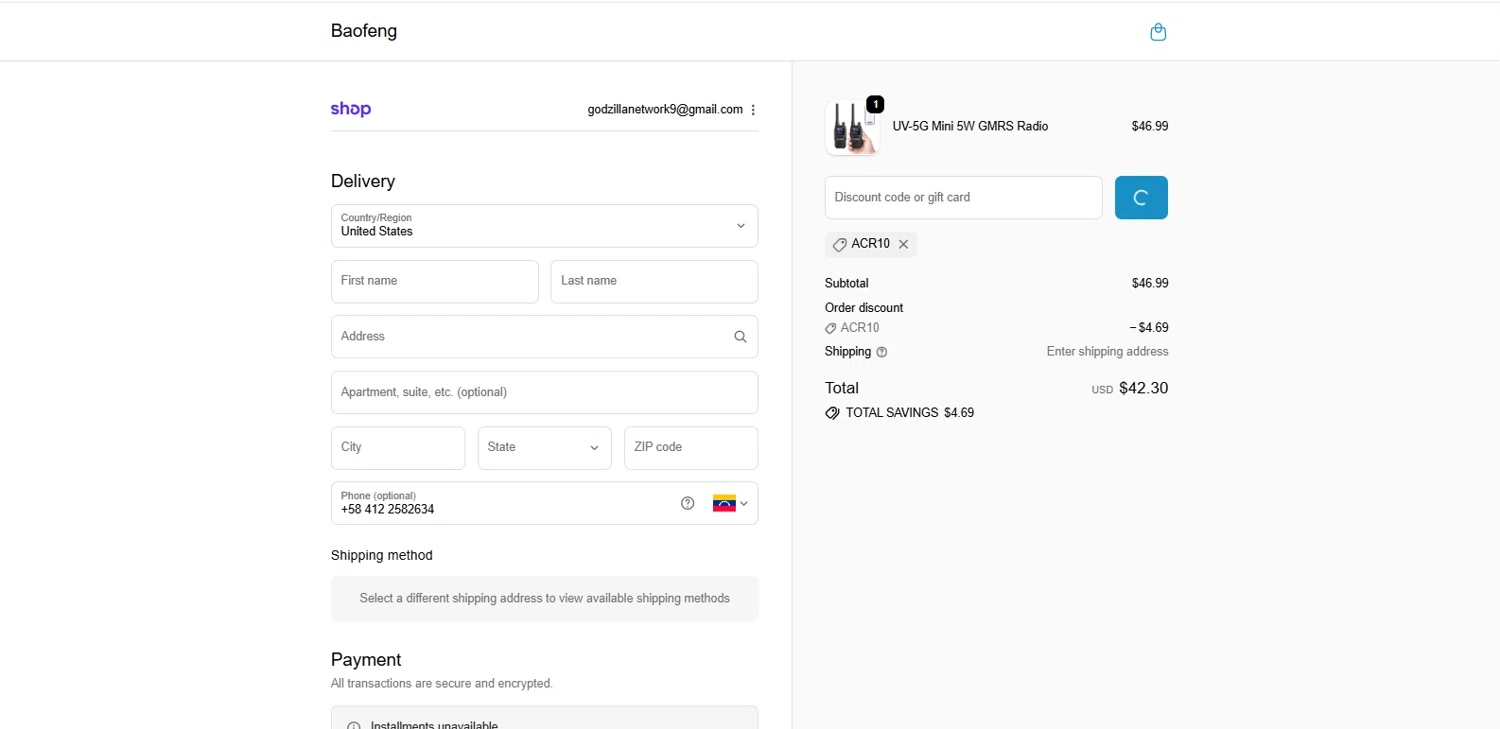This screenshot has height=729, width=1500.
Task: Click the City field
Action: click(398, 448)
